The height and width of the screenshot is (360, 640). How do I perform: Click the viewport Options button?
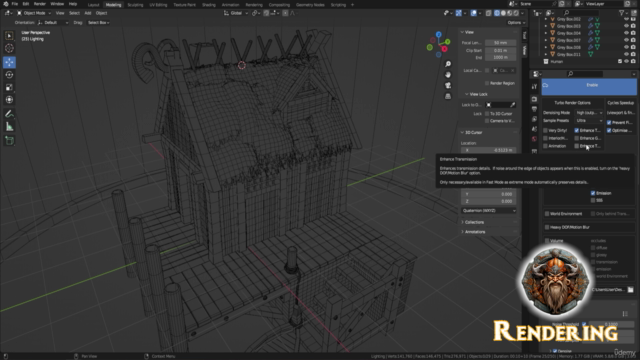(x=516, y=22)
